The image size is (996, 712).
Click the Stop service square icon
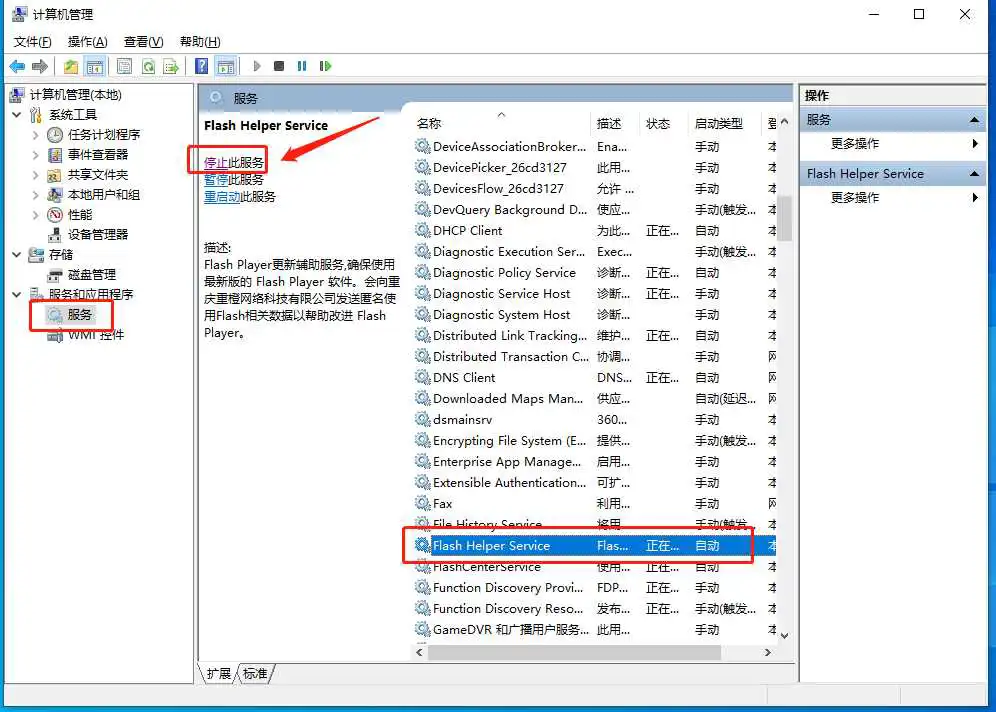click(279, 66)
